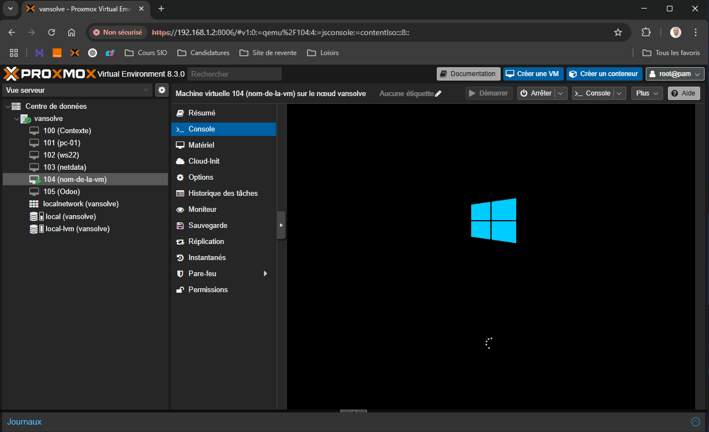The image size is (709, 432).
Task: Open the Arrêter dropdown arrow
Action: [561, 93]
